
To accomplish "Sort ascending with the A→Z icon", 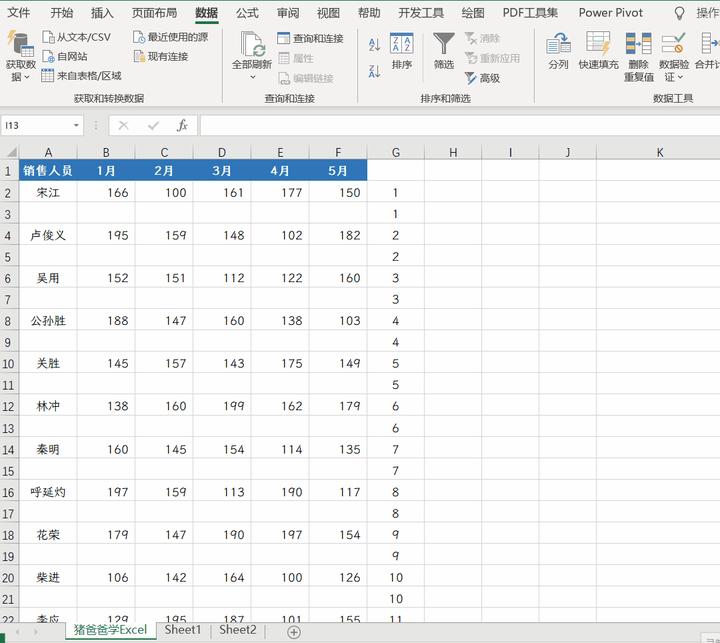I will [x=374, y=45].
